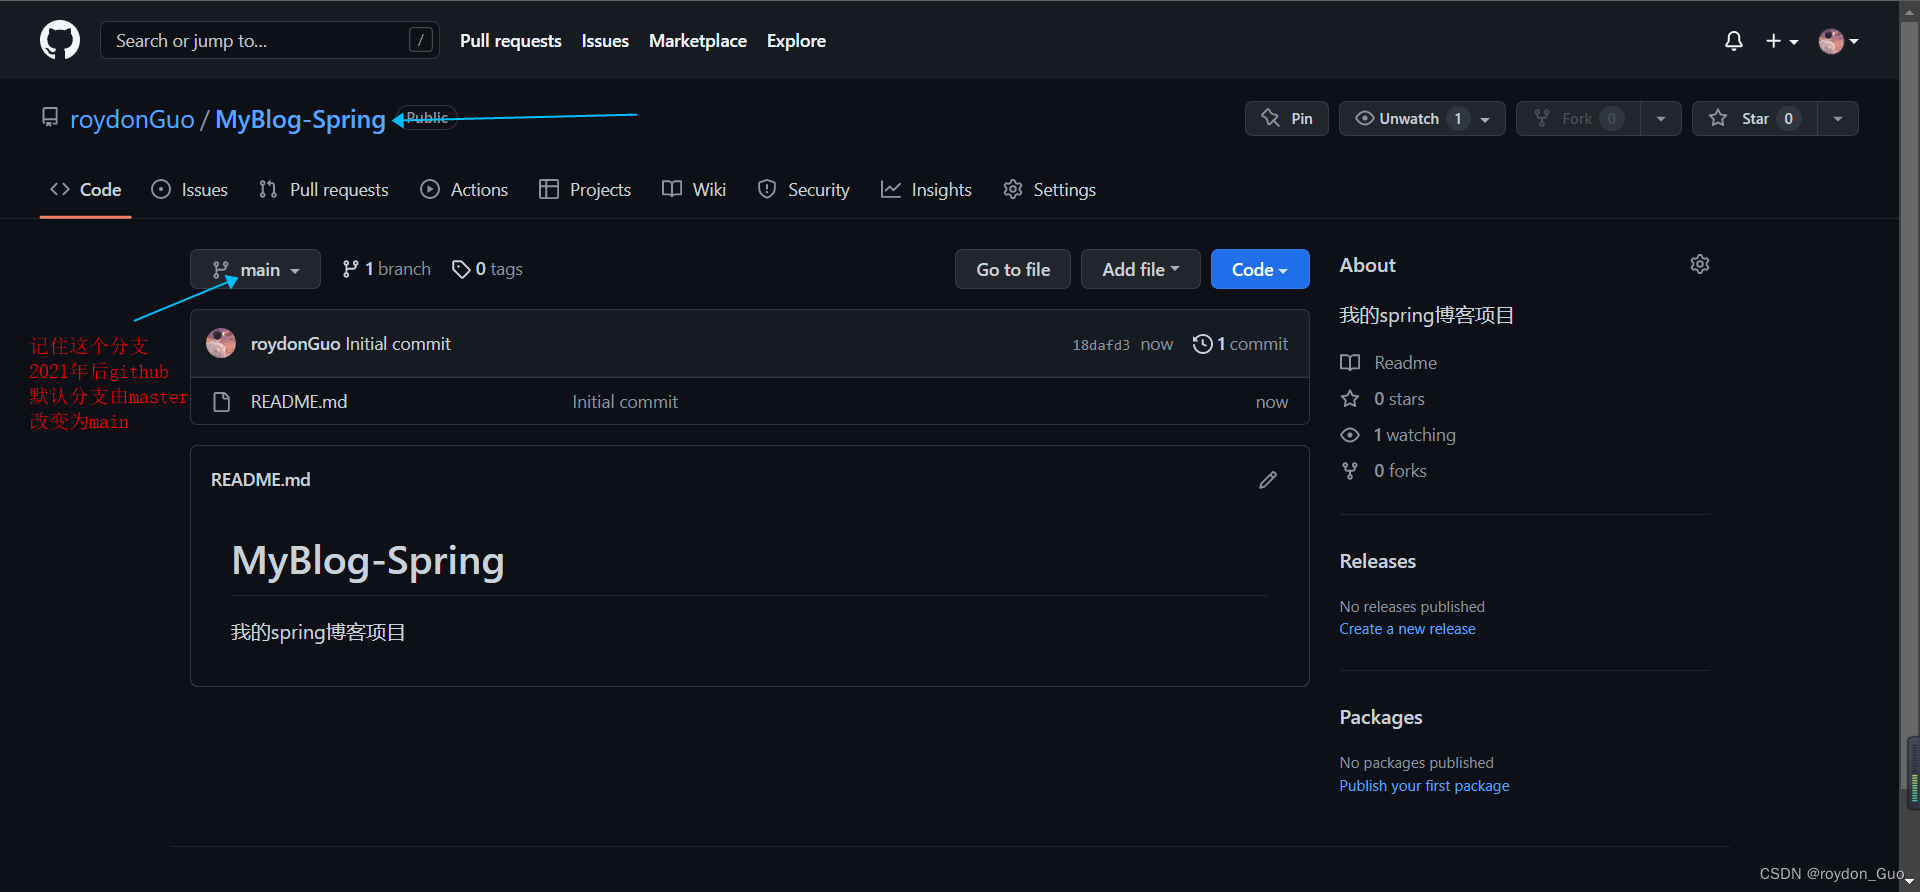Viewport: 1920px width, 892px height.
Task: Switch to the Actions tab
Action: click(x=464, y=190)
